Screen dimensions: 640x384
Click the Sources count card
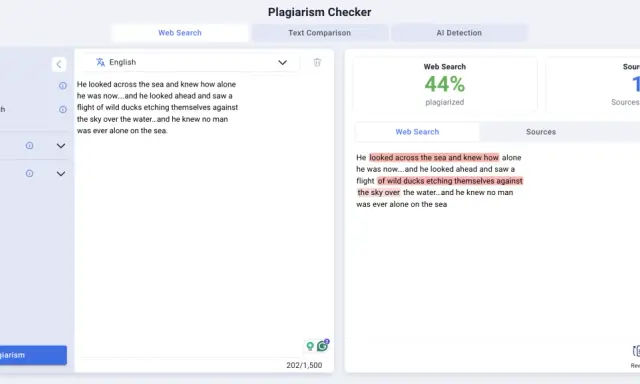coord(593,84)
